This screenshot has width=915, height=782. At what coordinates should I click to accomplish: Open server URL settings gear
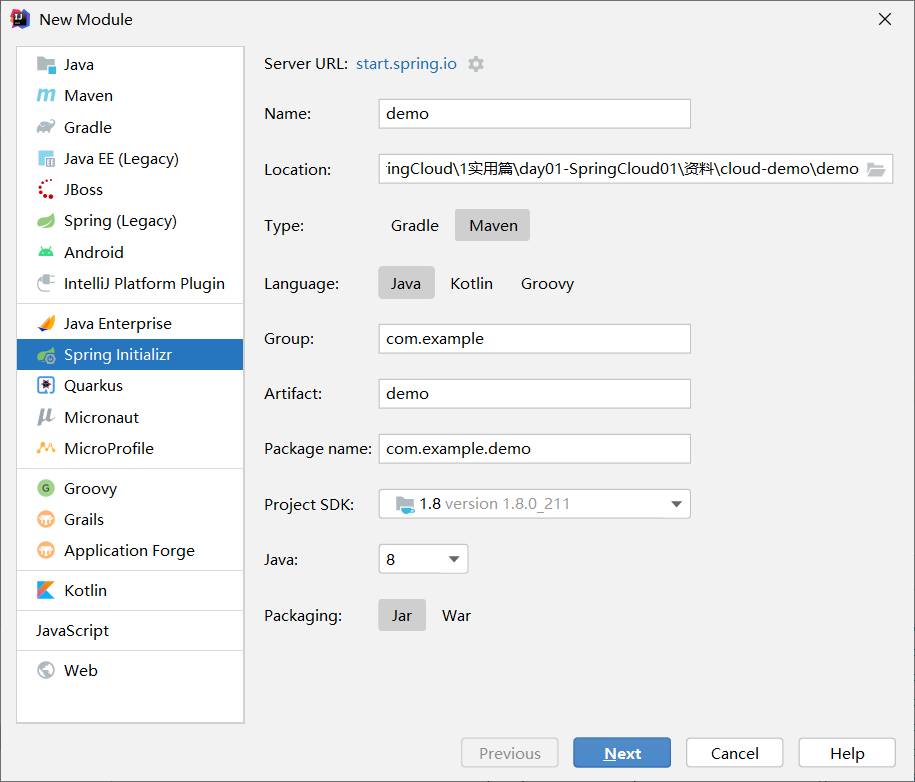476,64
